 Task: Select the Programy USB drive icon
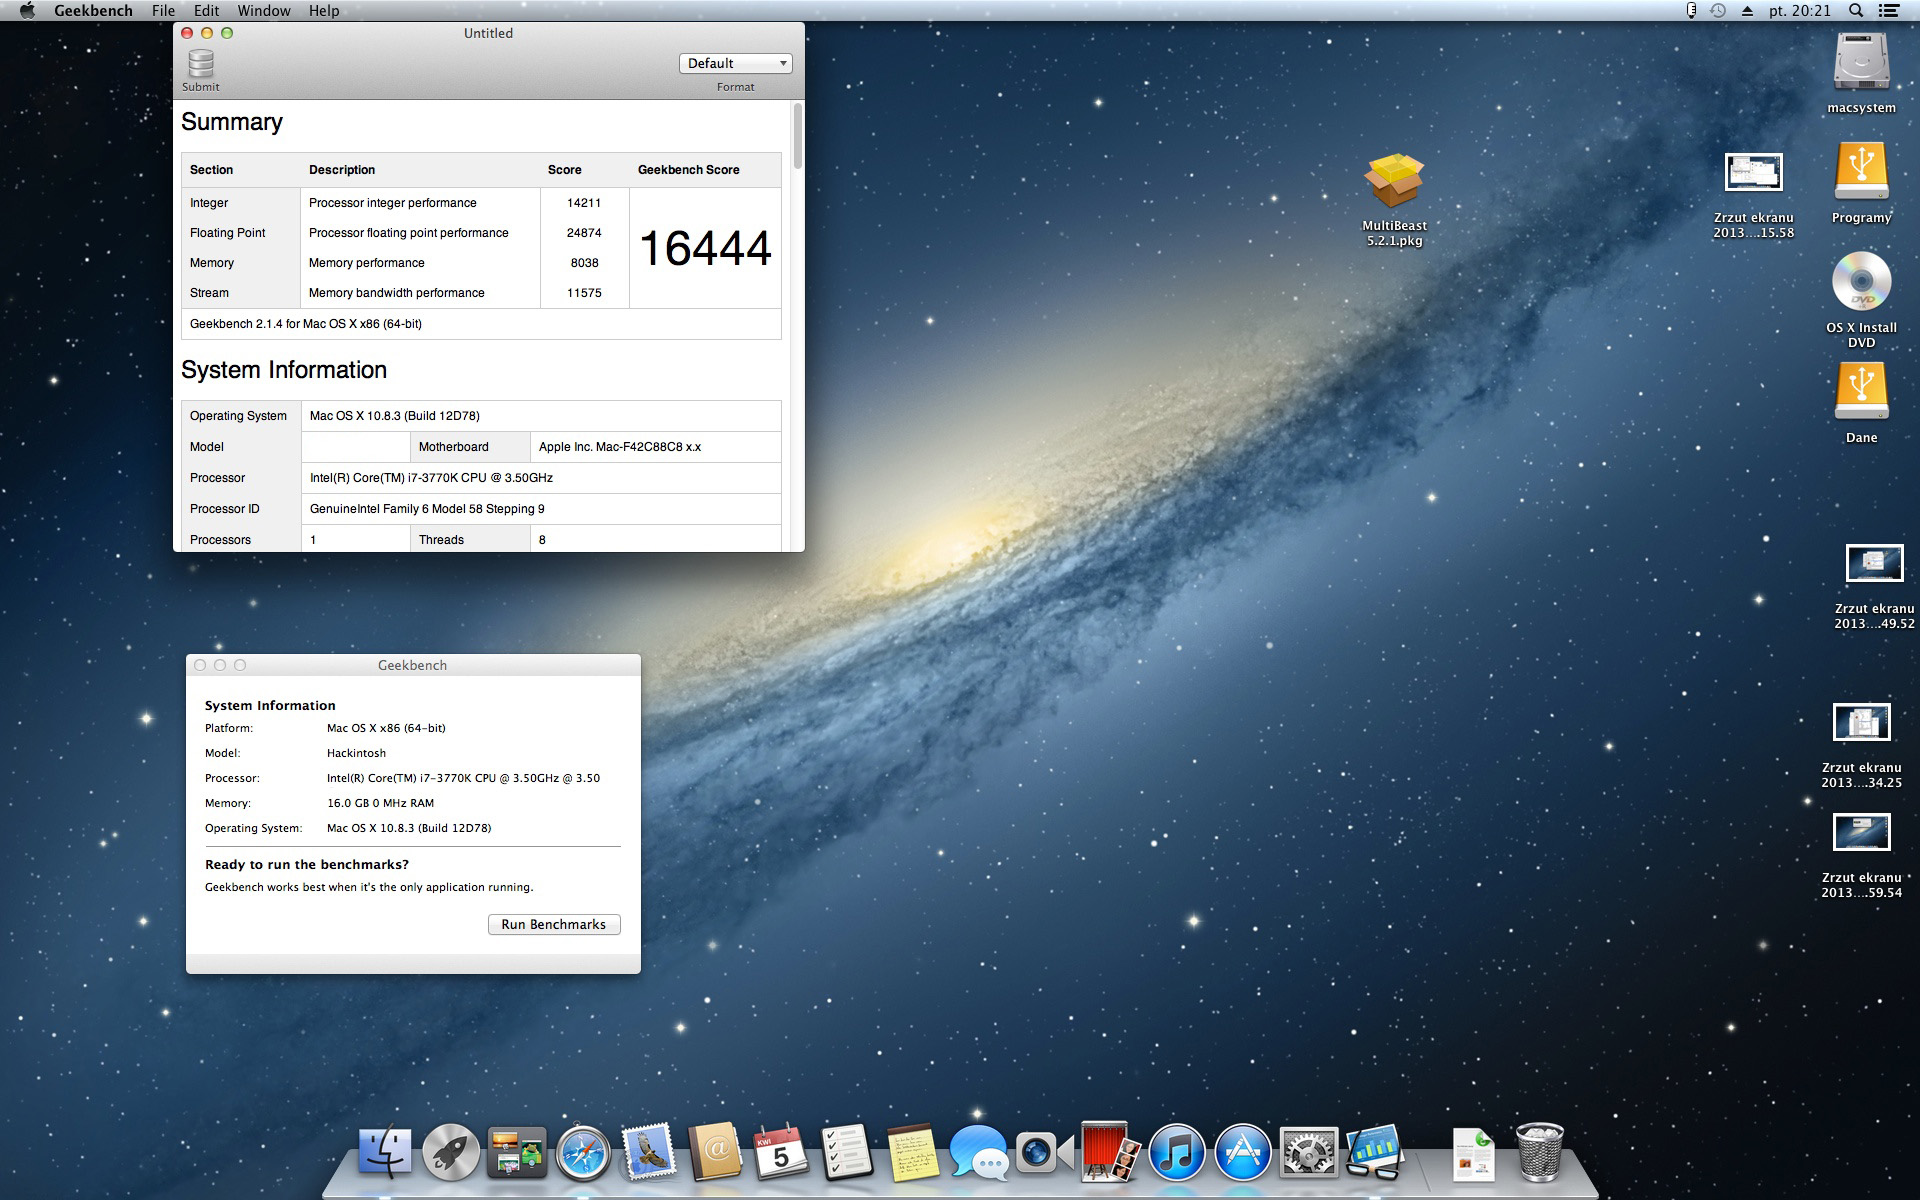(1861, 172)
